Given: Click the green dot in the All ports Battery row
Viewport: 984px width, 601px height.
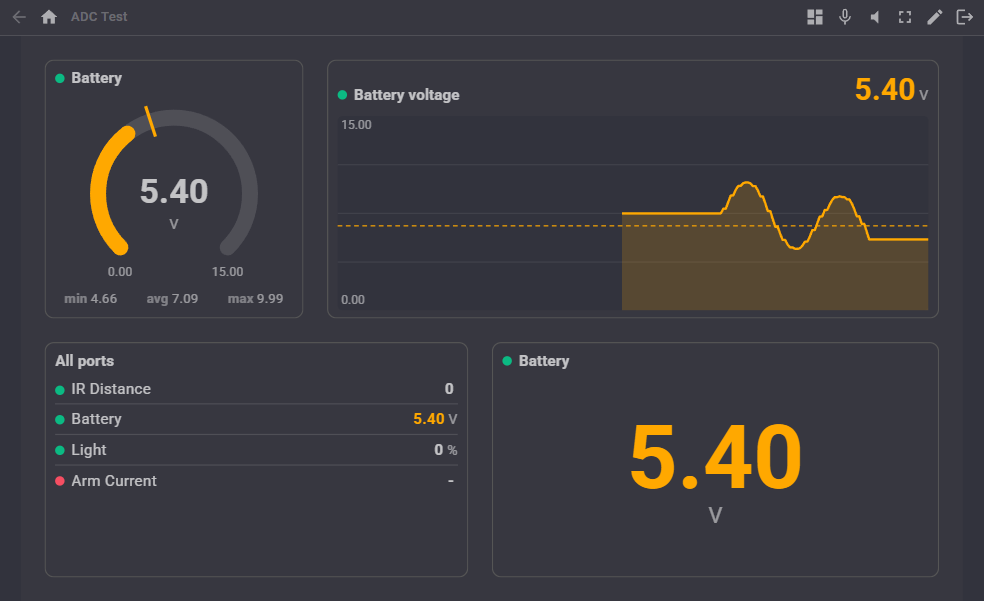Looking at the screenshot, I should coord(60,420).
